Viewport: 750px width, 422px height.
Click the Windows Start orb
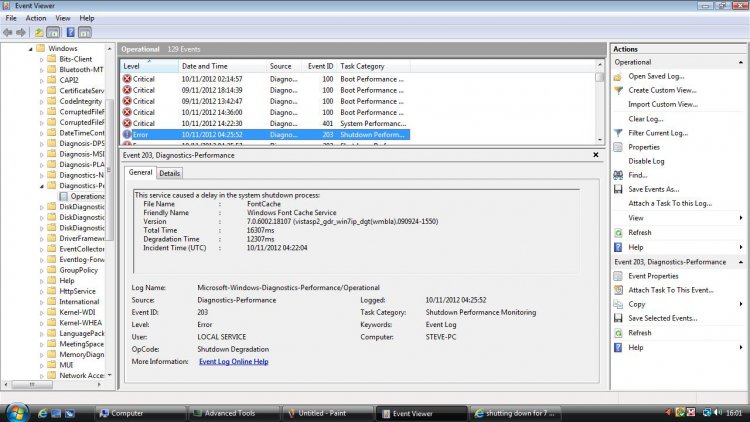coord(16,412)
